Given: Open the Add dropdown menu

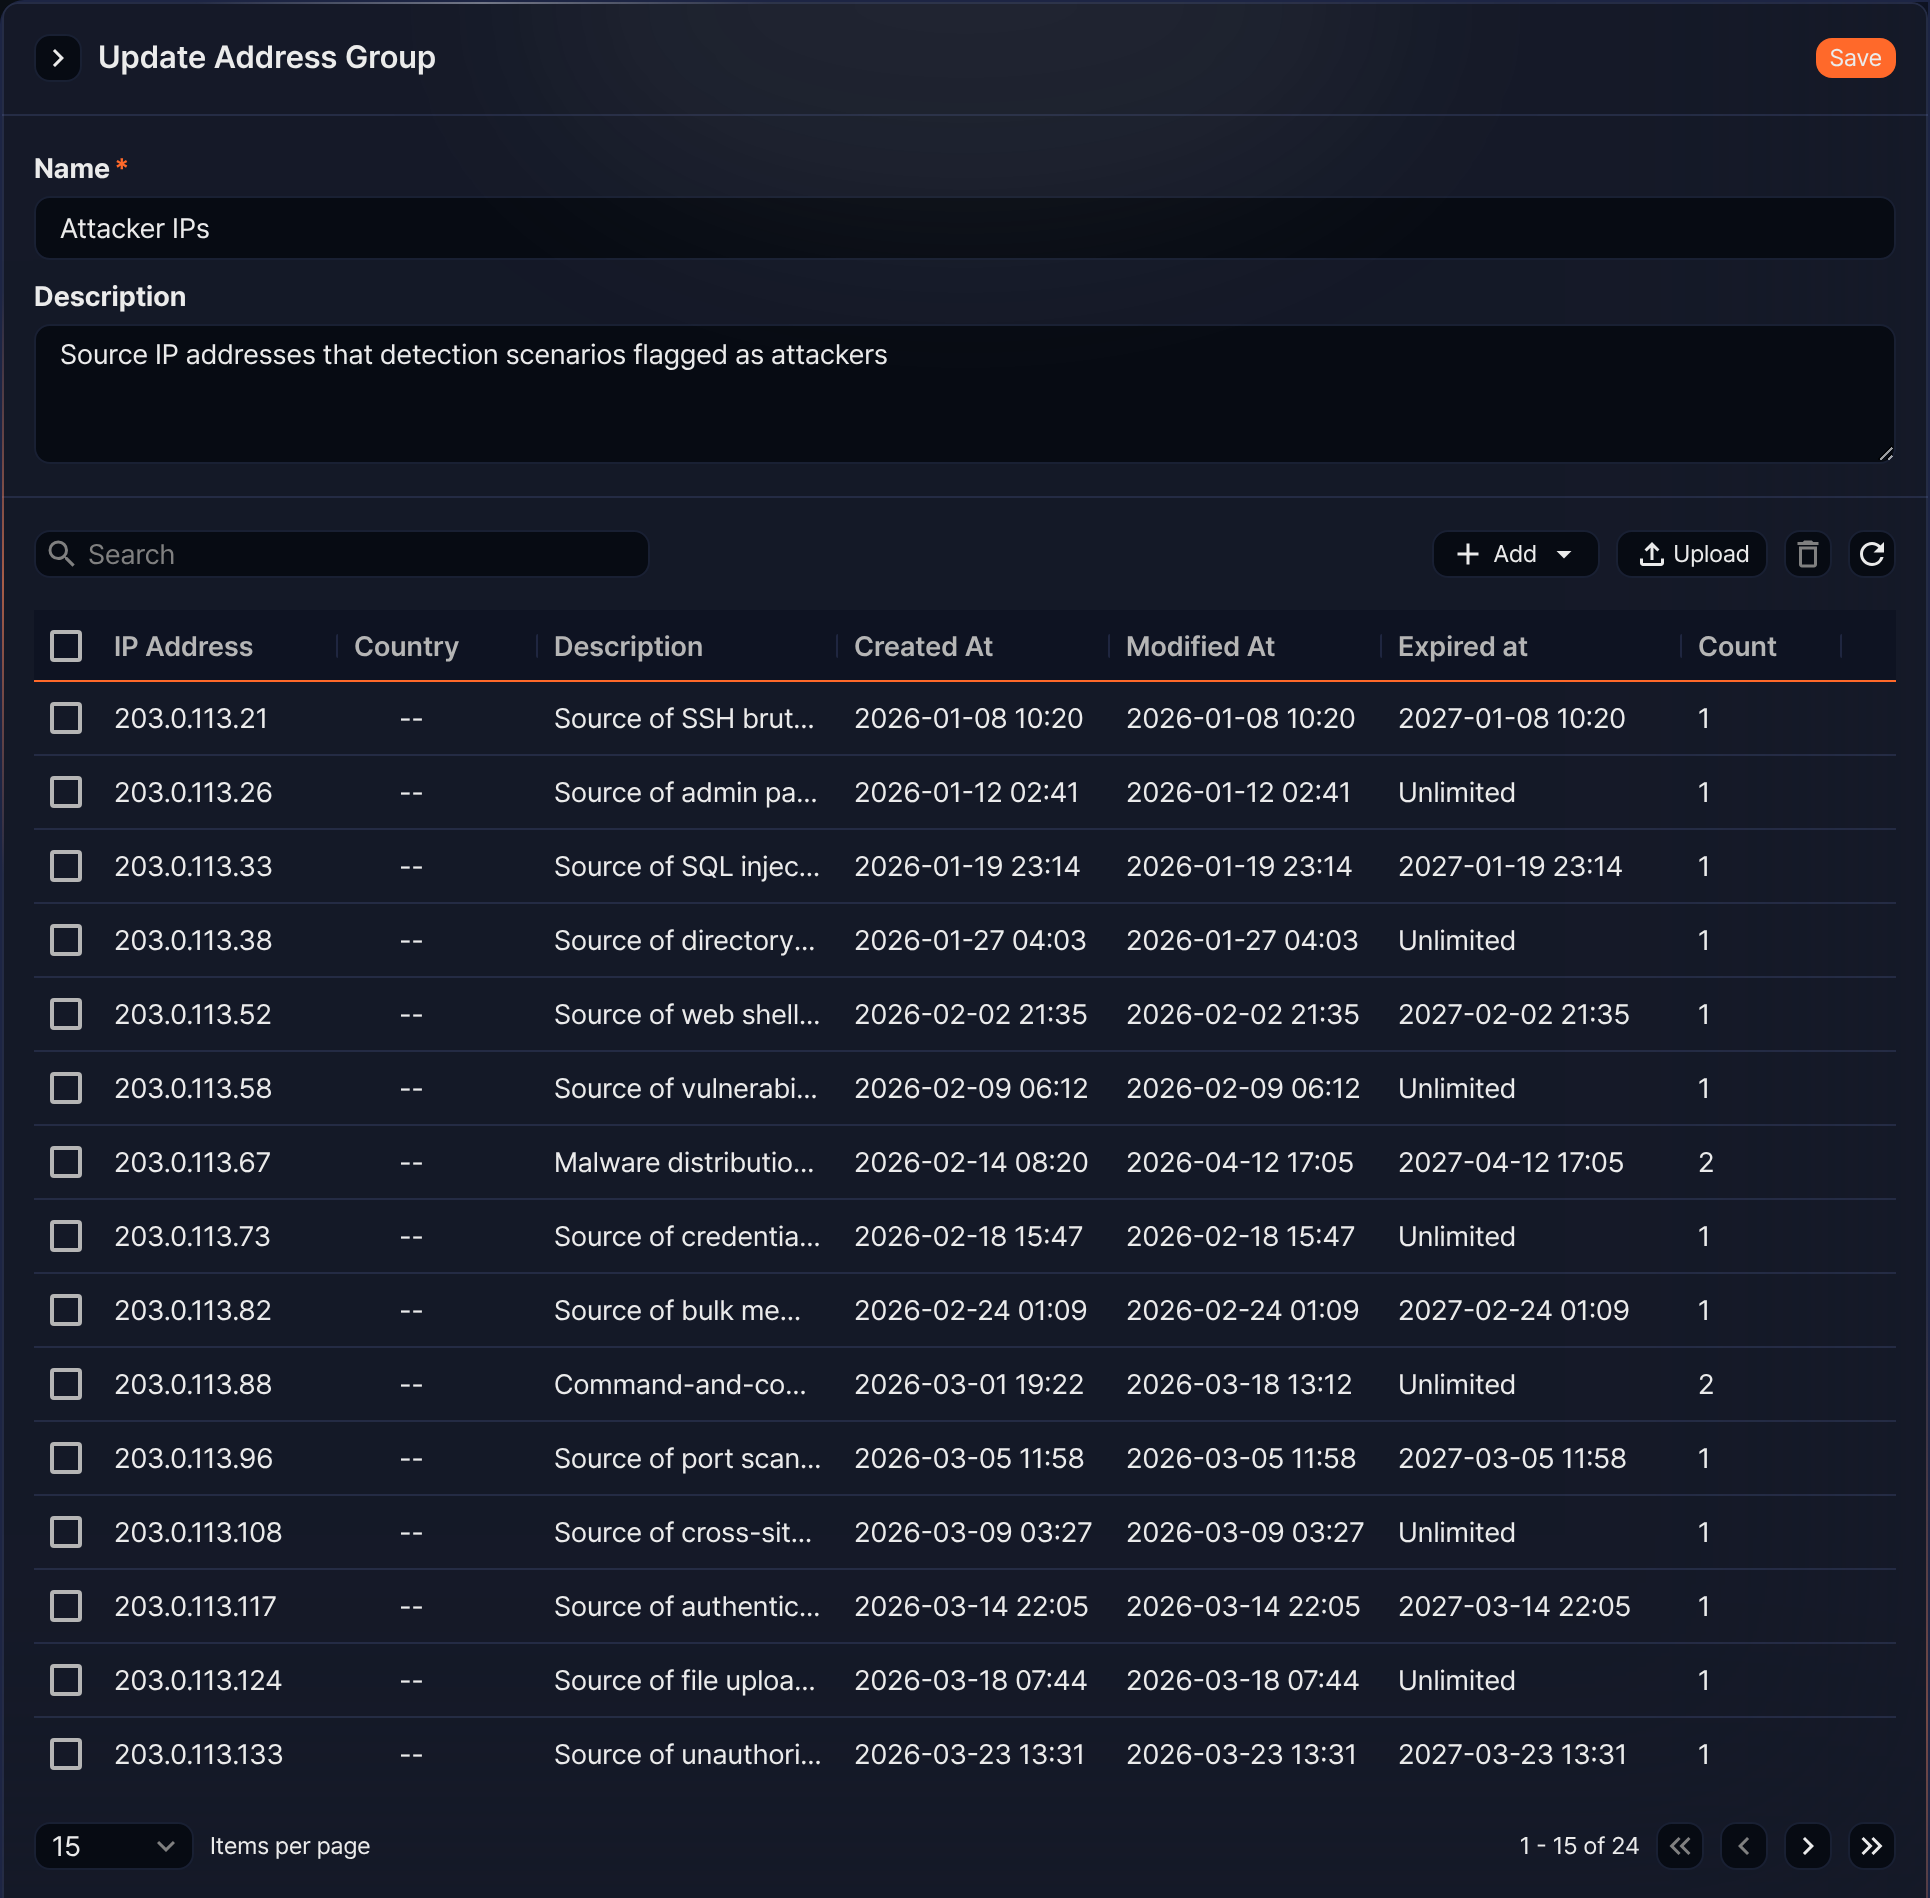Looking at the screenshot, I should [1515, 554].
